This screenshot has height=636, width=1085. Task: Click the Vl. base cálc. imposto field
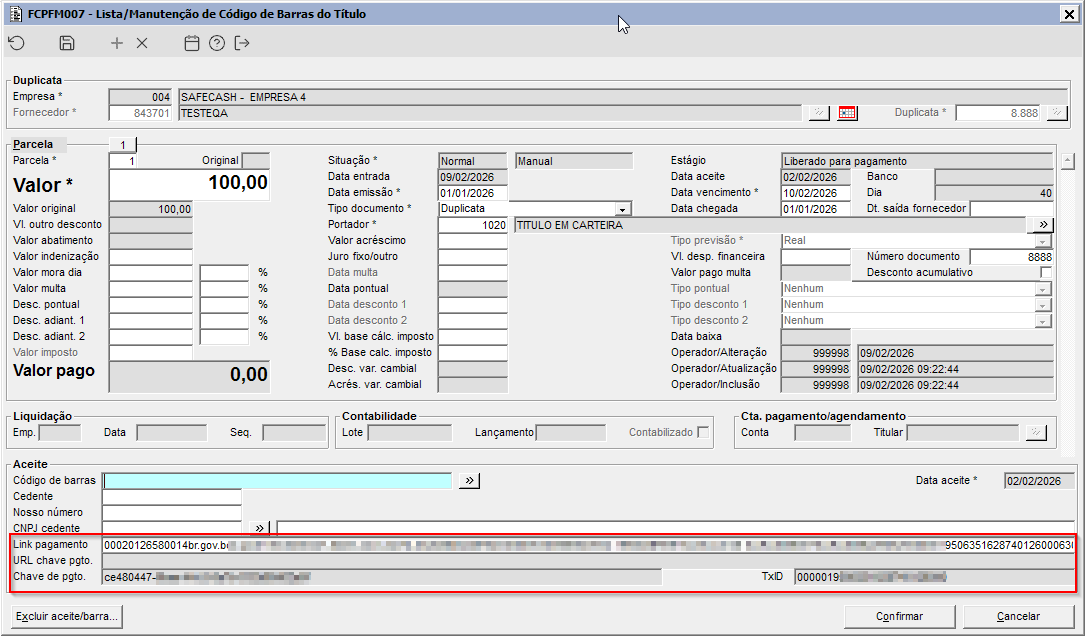[x=473, y=336]
